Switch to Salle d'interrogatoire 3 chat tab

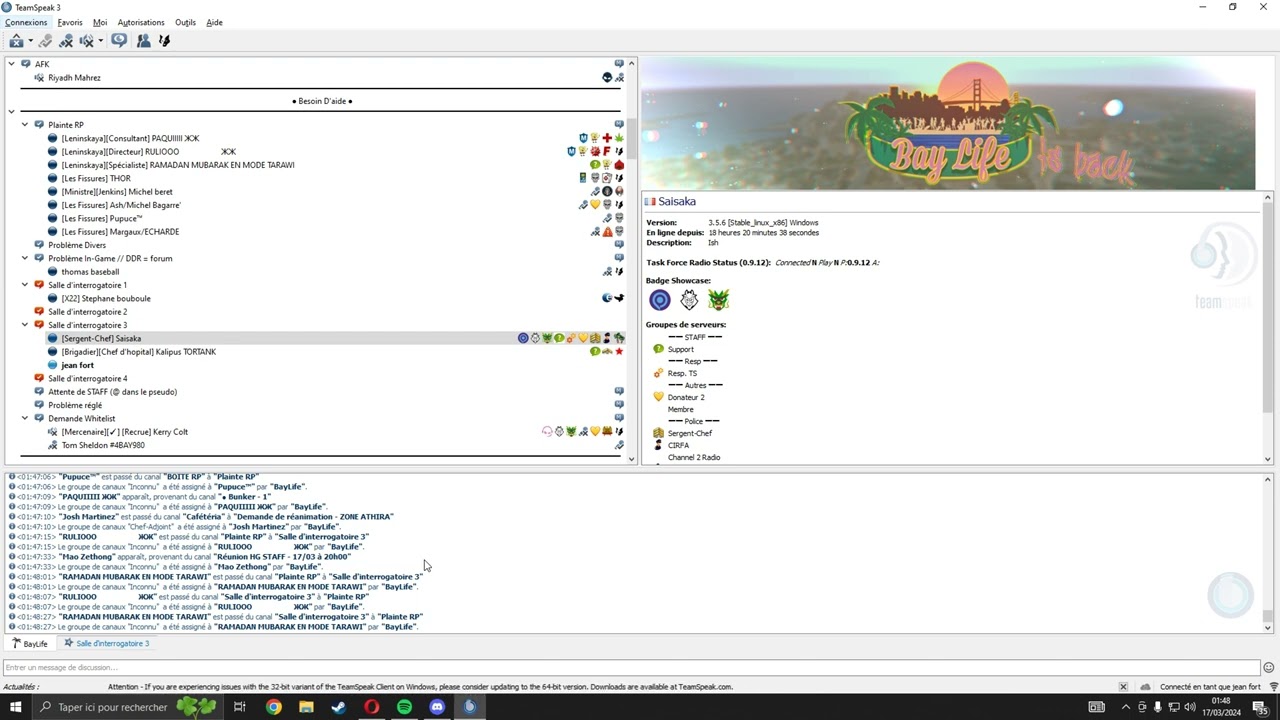click(x=107, y=644)
